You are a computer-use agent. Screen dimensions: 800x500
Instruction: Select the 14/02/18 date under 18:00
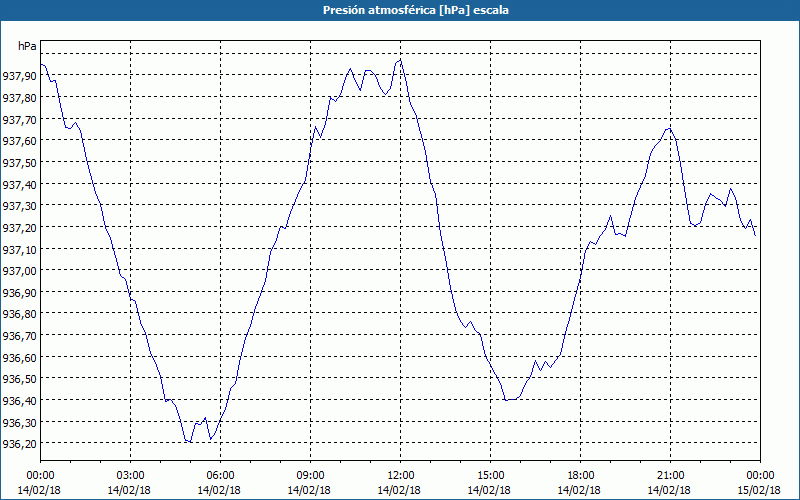(x=579, y=490)
